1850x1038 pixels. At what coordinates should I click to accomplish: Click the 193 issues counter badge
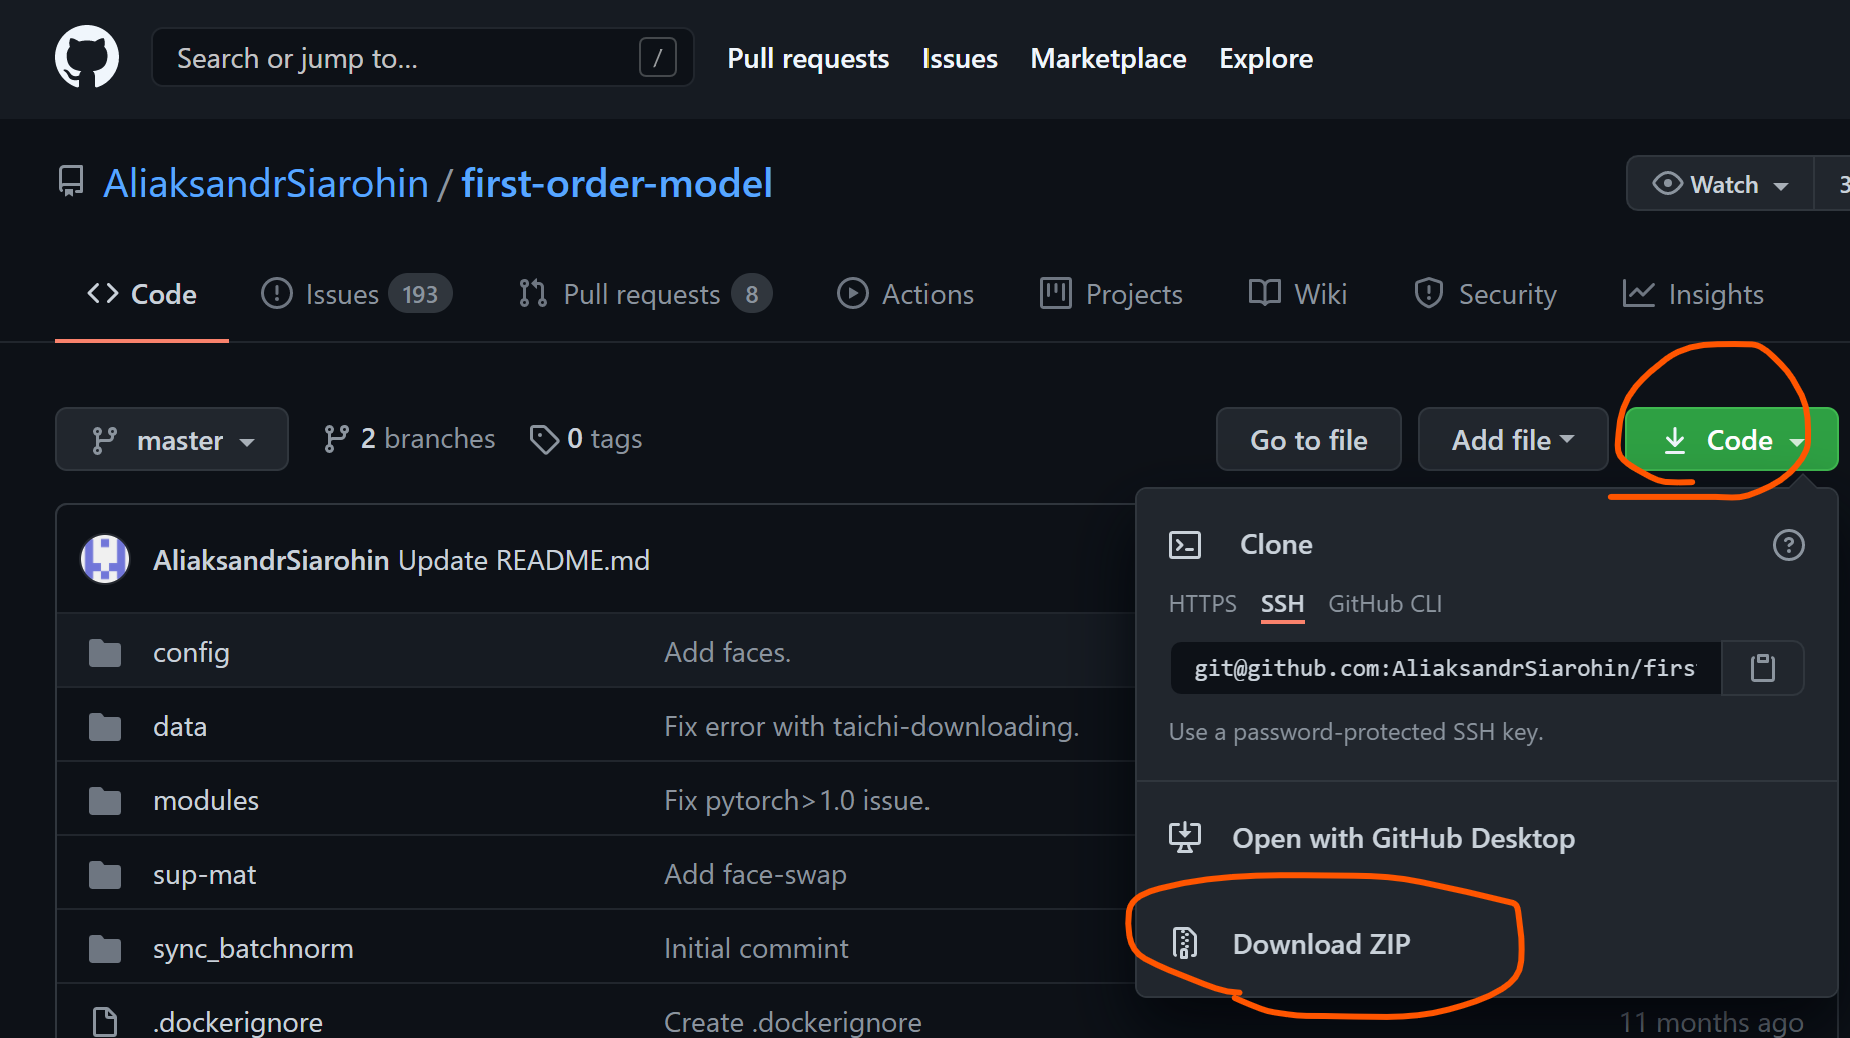(420, 294)
